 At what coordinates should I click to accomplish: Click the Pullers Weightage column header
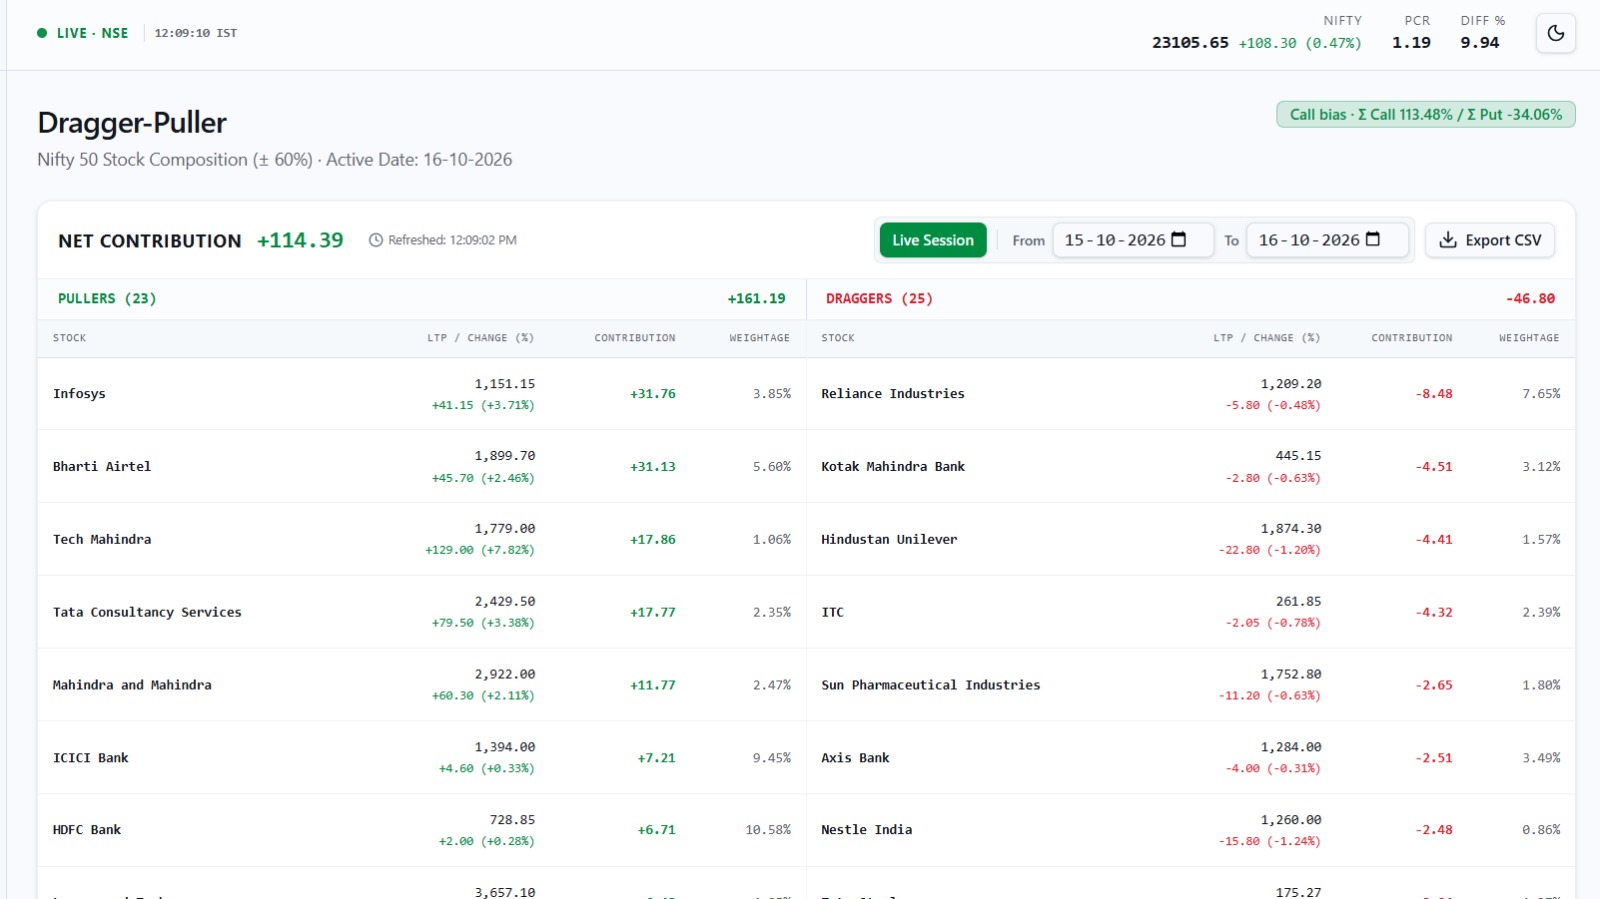[760, 338]
